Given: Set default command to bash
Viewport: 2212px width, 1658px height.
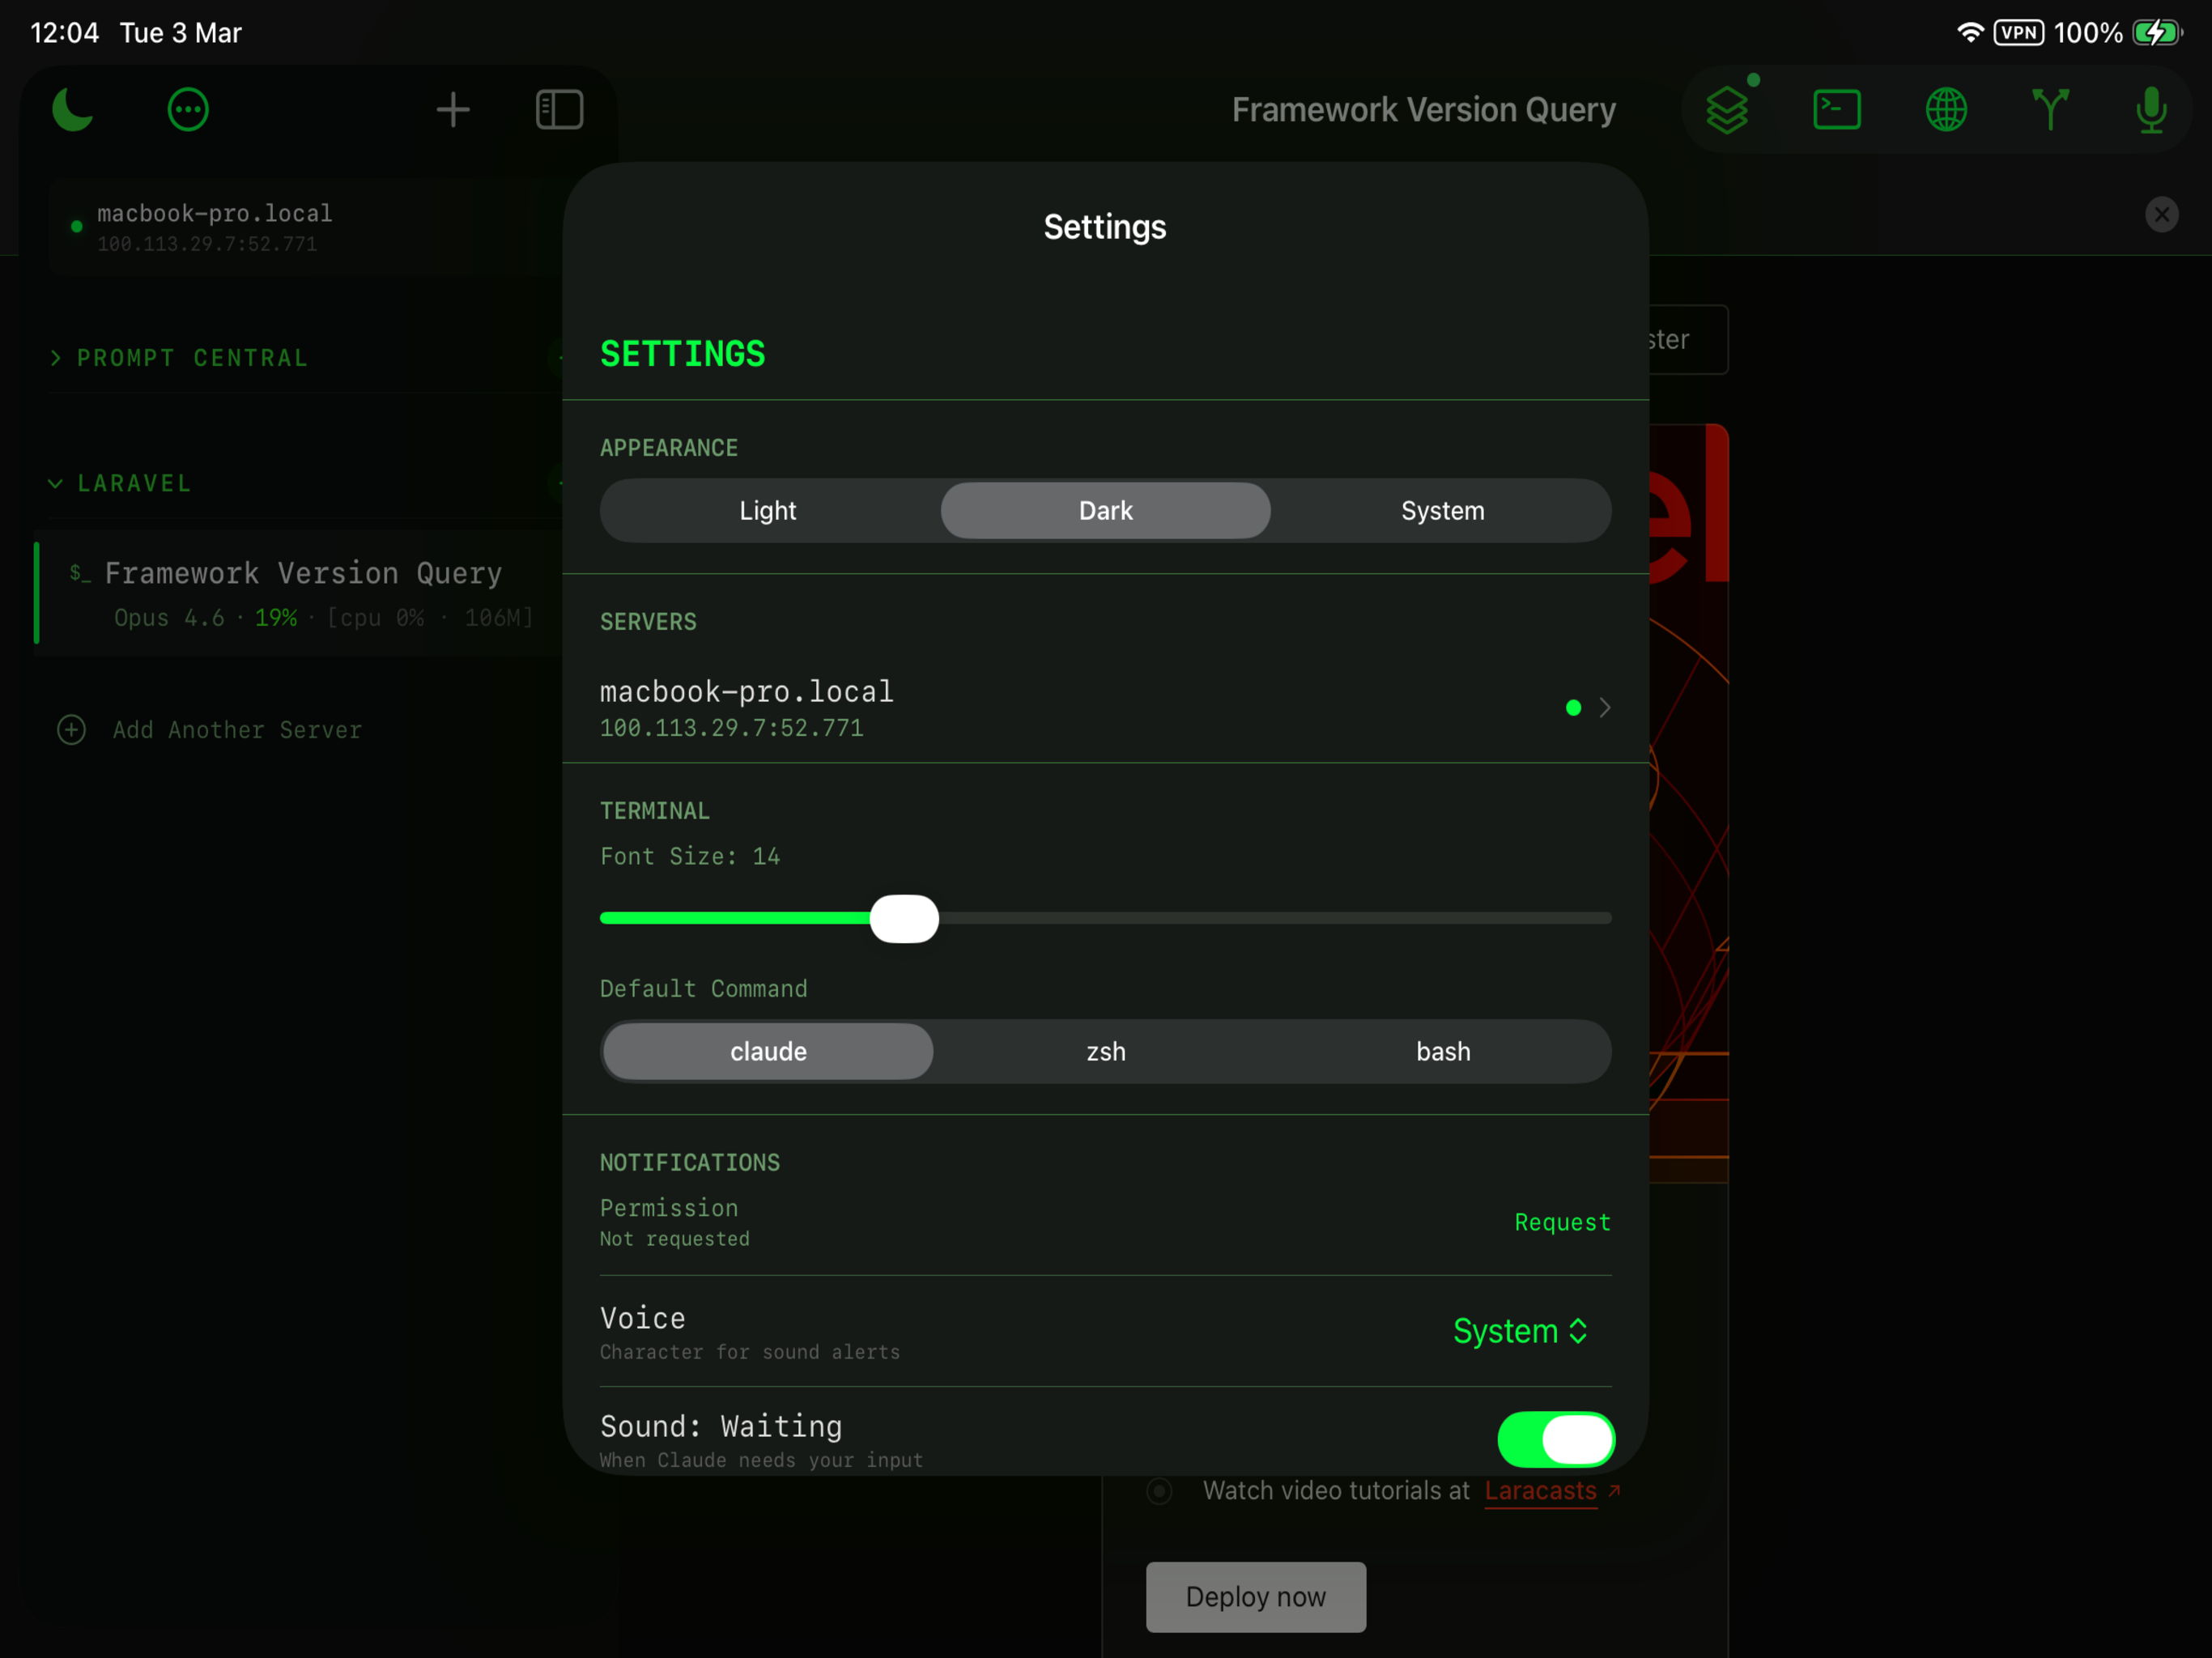Looking at the screenshot, I should 1443,1052.
